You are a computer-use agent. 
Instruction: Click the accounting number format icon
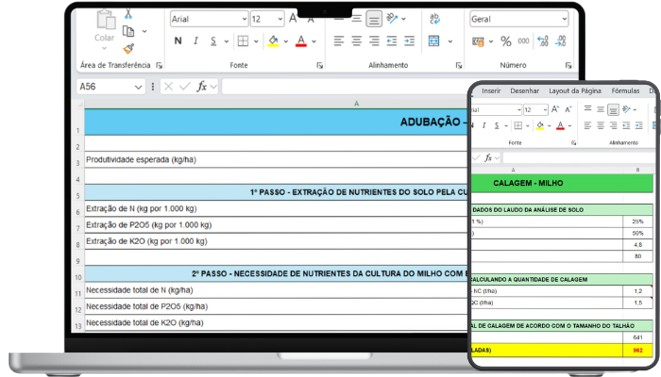coord(478,41)
